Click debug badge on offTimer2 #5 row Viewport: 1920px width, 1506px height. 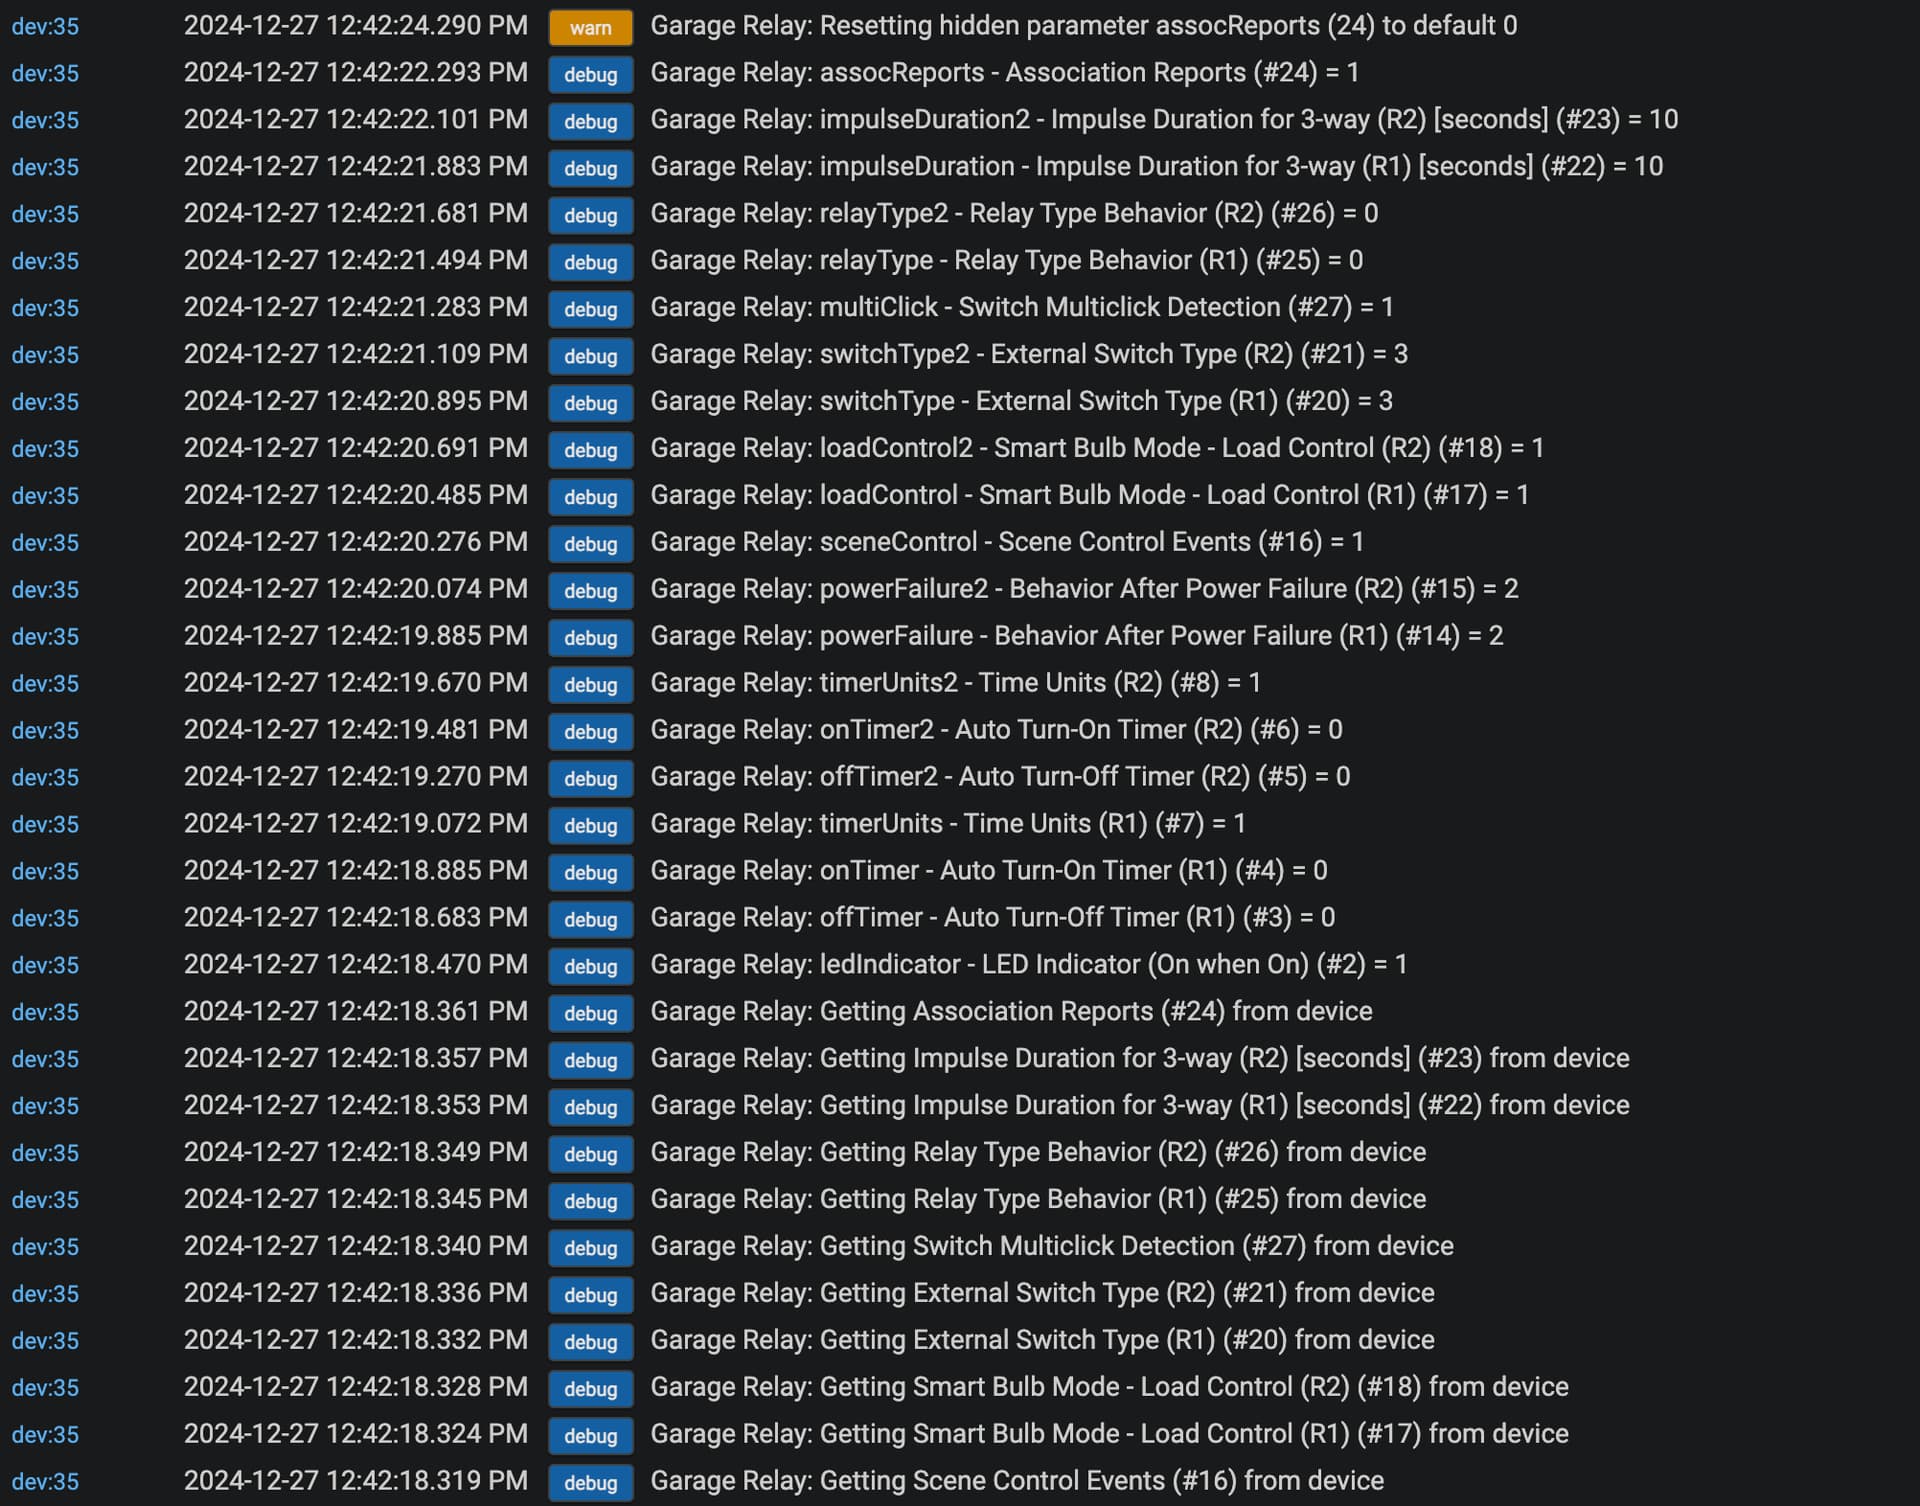[590, 779]
